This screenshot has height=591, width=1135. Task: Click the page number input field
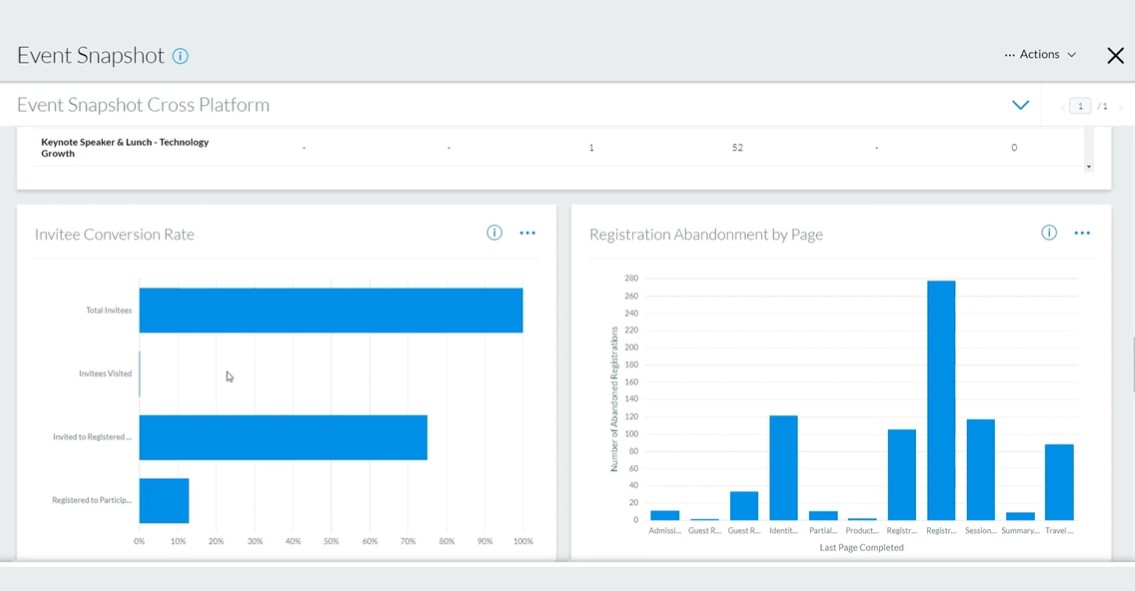(x=1079, y=106)
